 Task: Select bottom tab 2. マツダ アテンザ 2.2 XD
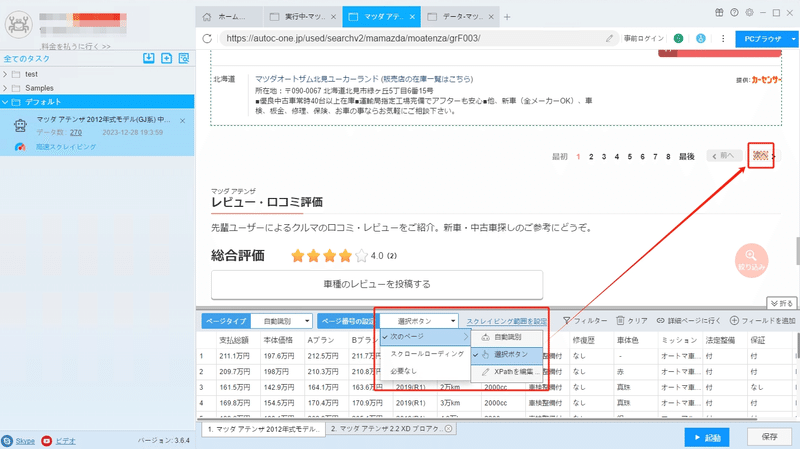(391, 429)
